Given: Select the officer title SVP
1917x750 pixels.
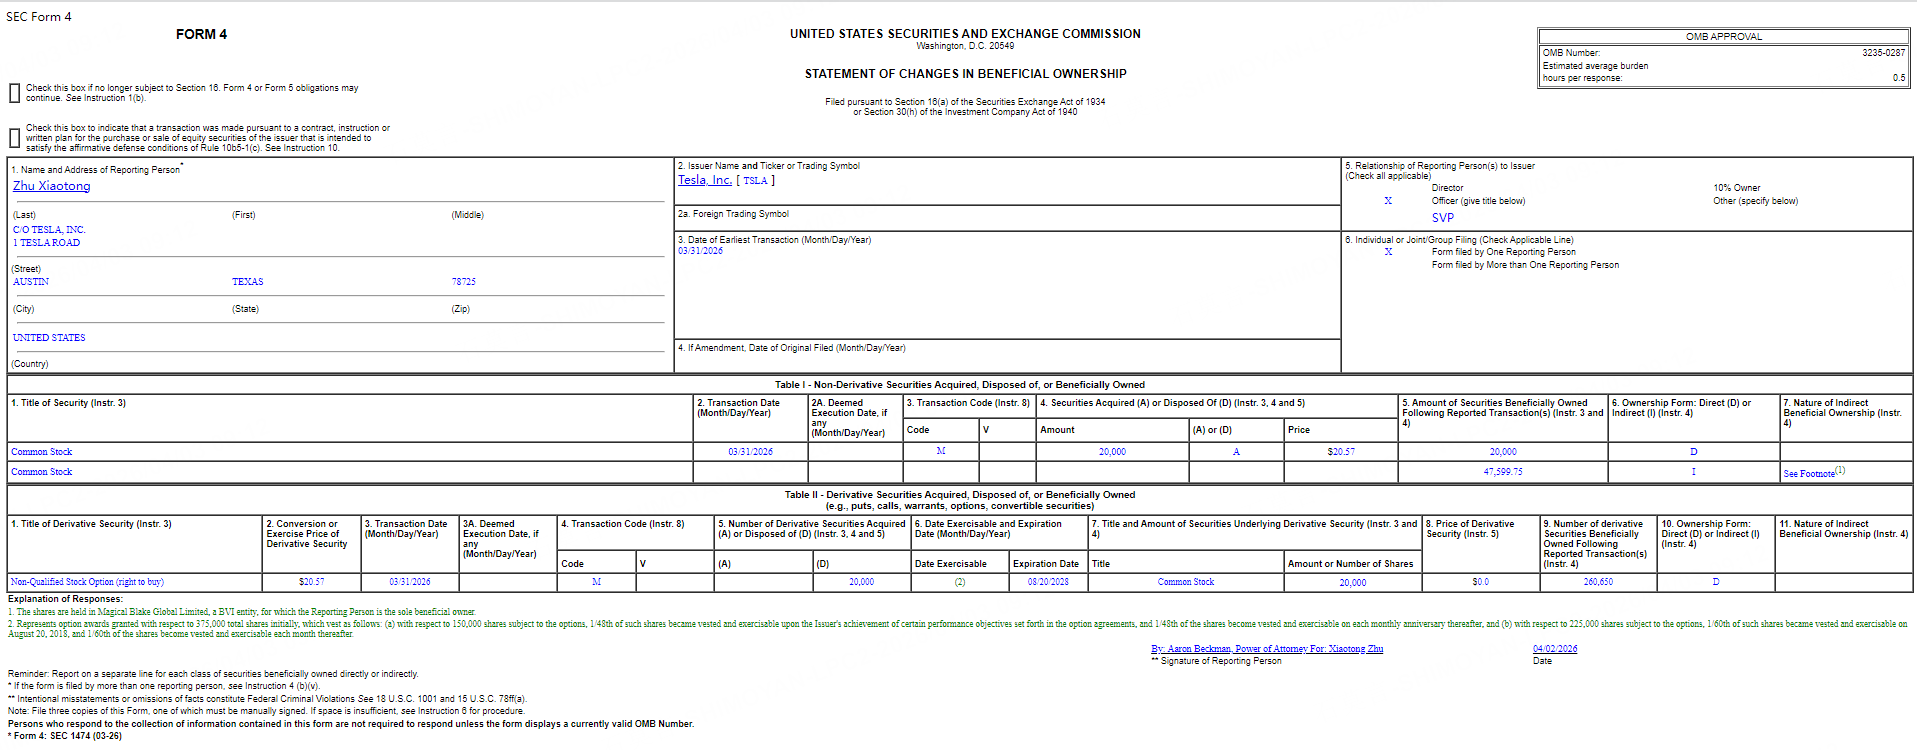Looking at the screenshot, I should coord(1443,218).
